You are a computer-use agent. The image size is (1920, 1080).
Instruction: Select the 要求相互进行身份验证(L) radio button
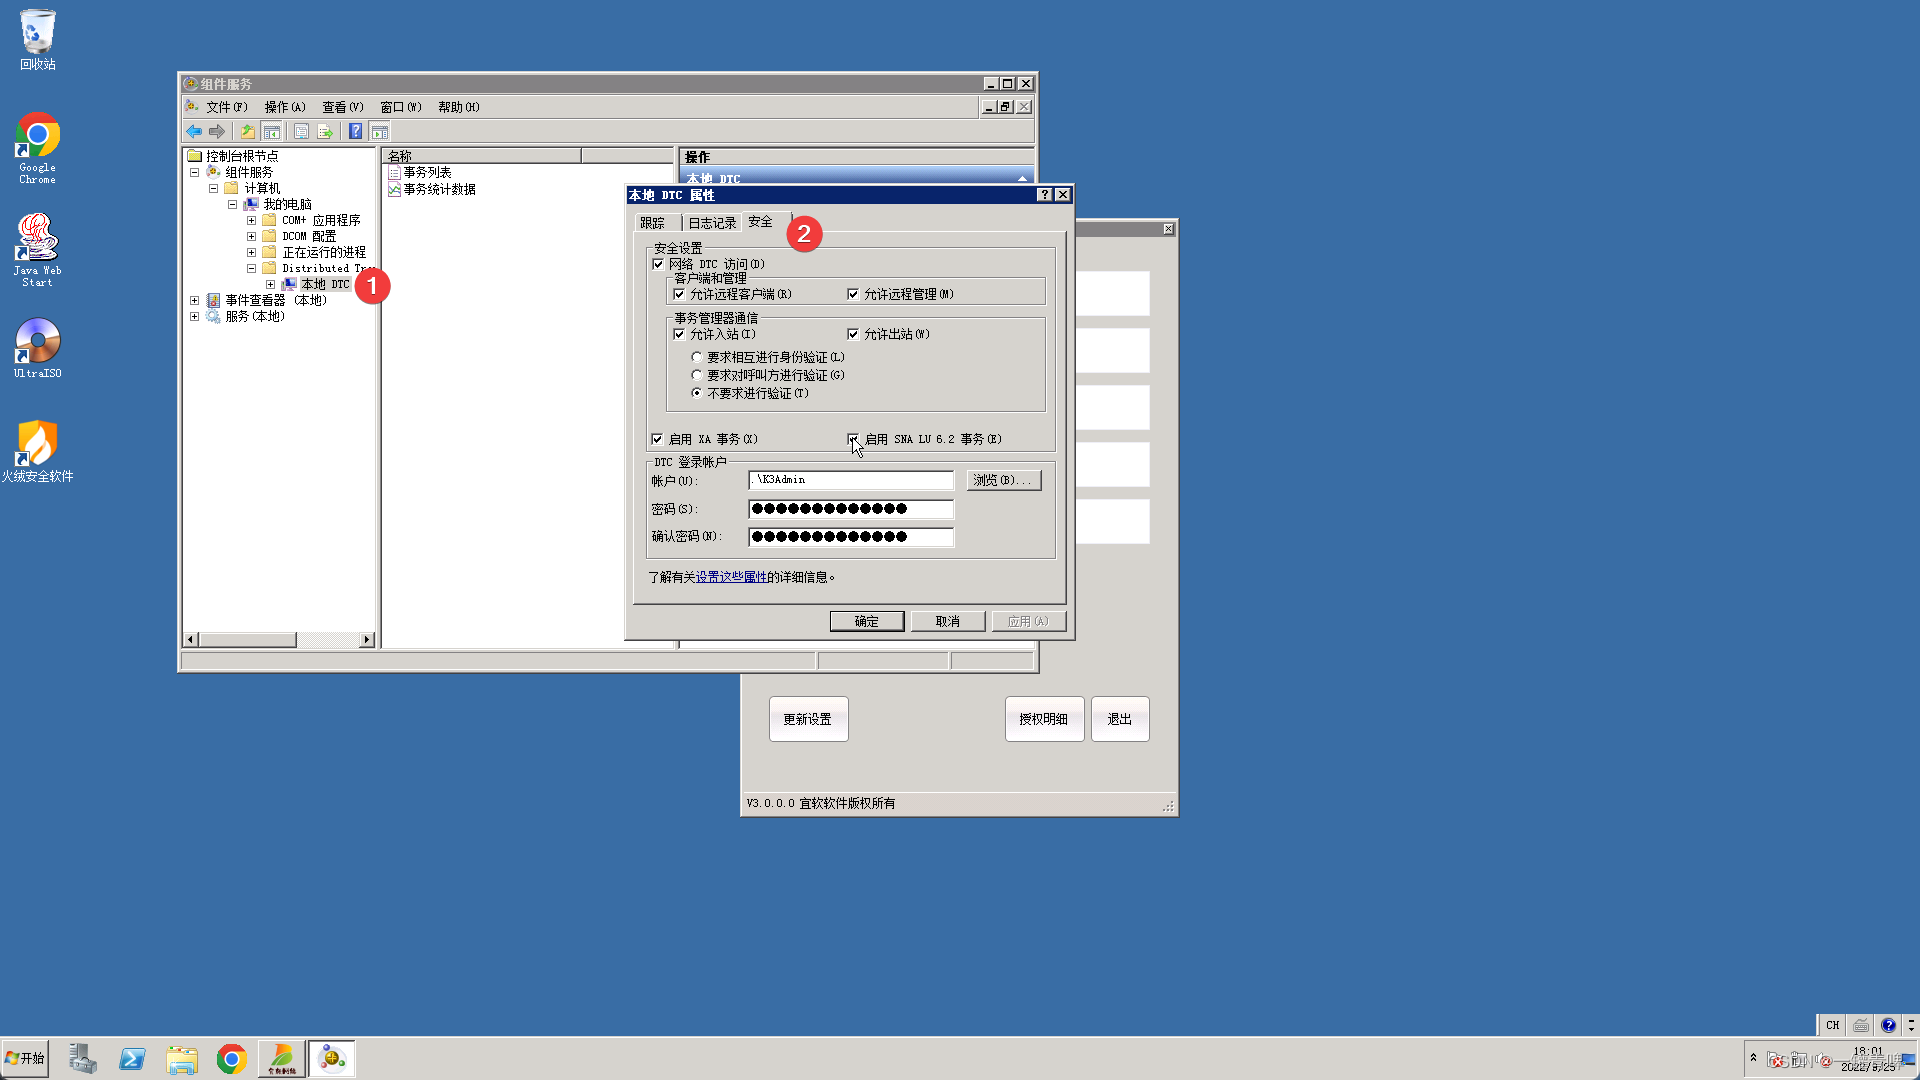[697, 356]
